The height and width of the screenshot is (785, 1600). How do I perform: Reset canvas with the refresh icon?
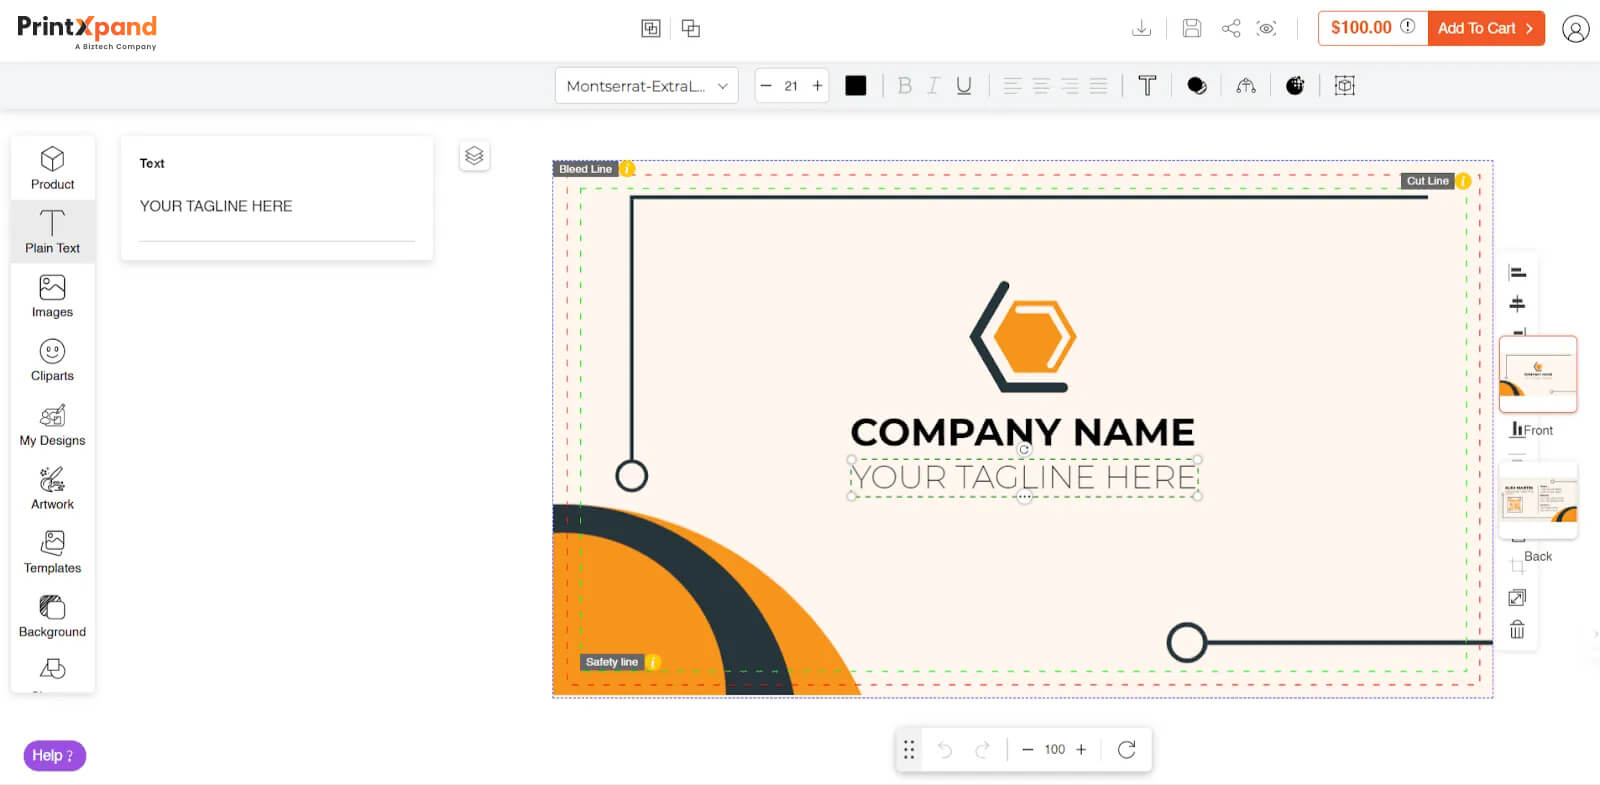pyautogui.click(x=1126, y=750)
